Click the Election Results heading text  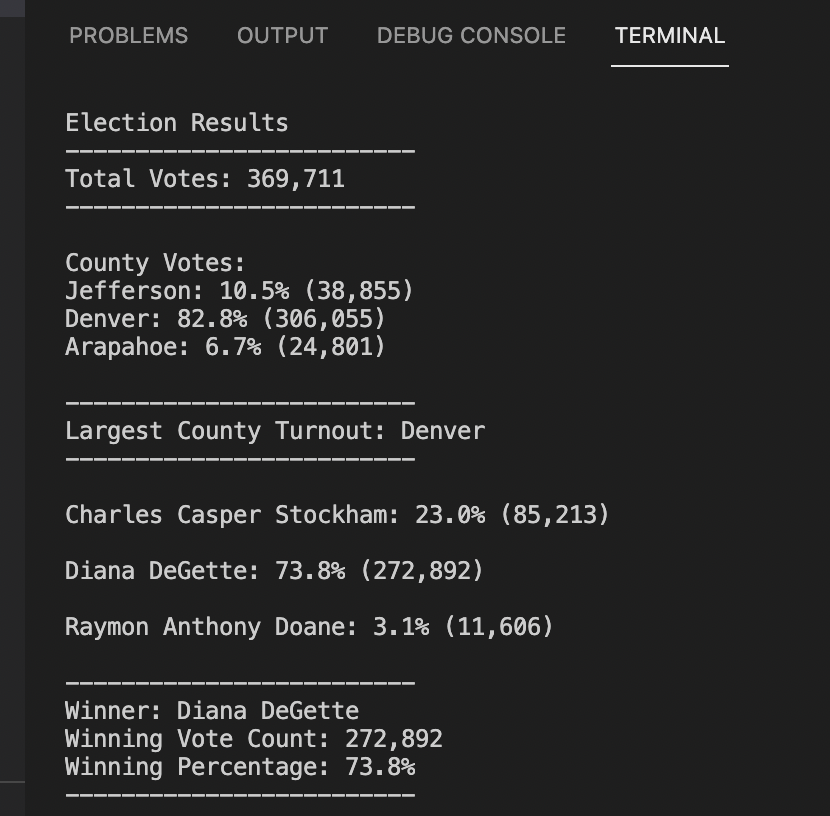click(x=176, y=122)
